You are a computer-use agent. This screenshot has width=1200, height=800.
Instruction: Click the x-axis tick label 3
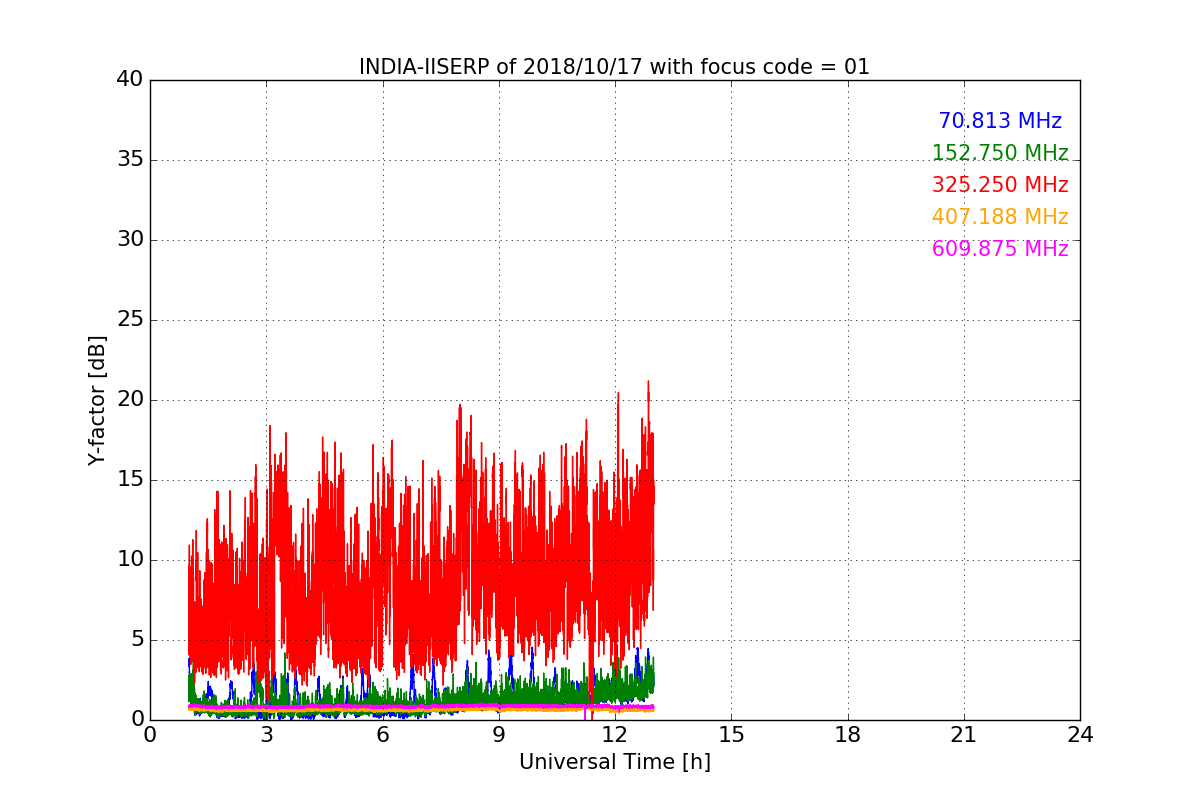tap(266, 734)
